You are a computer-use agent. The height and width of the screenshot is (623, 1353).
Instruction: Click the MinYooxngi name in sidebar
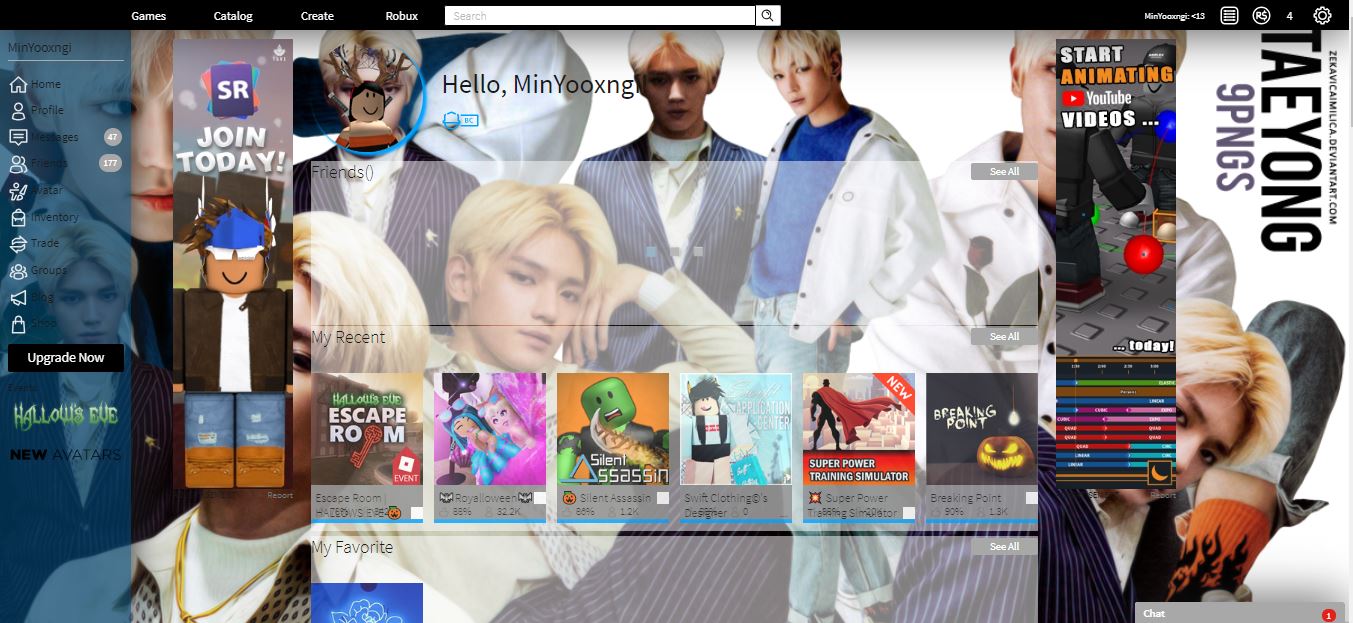(40, 47)
